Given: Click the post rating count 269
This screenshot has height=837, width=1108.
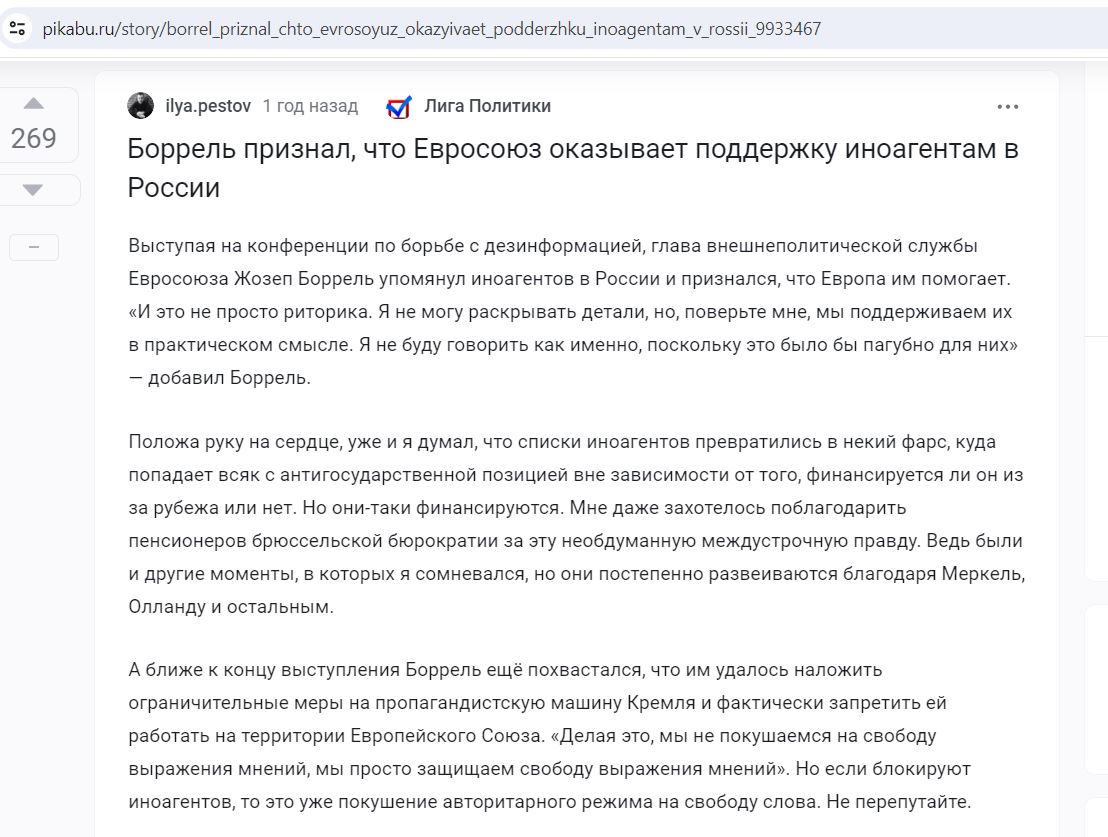Looking at the screenshot, I should pyautogui.click(x=33, y=139).
